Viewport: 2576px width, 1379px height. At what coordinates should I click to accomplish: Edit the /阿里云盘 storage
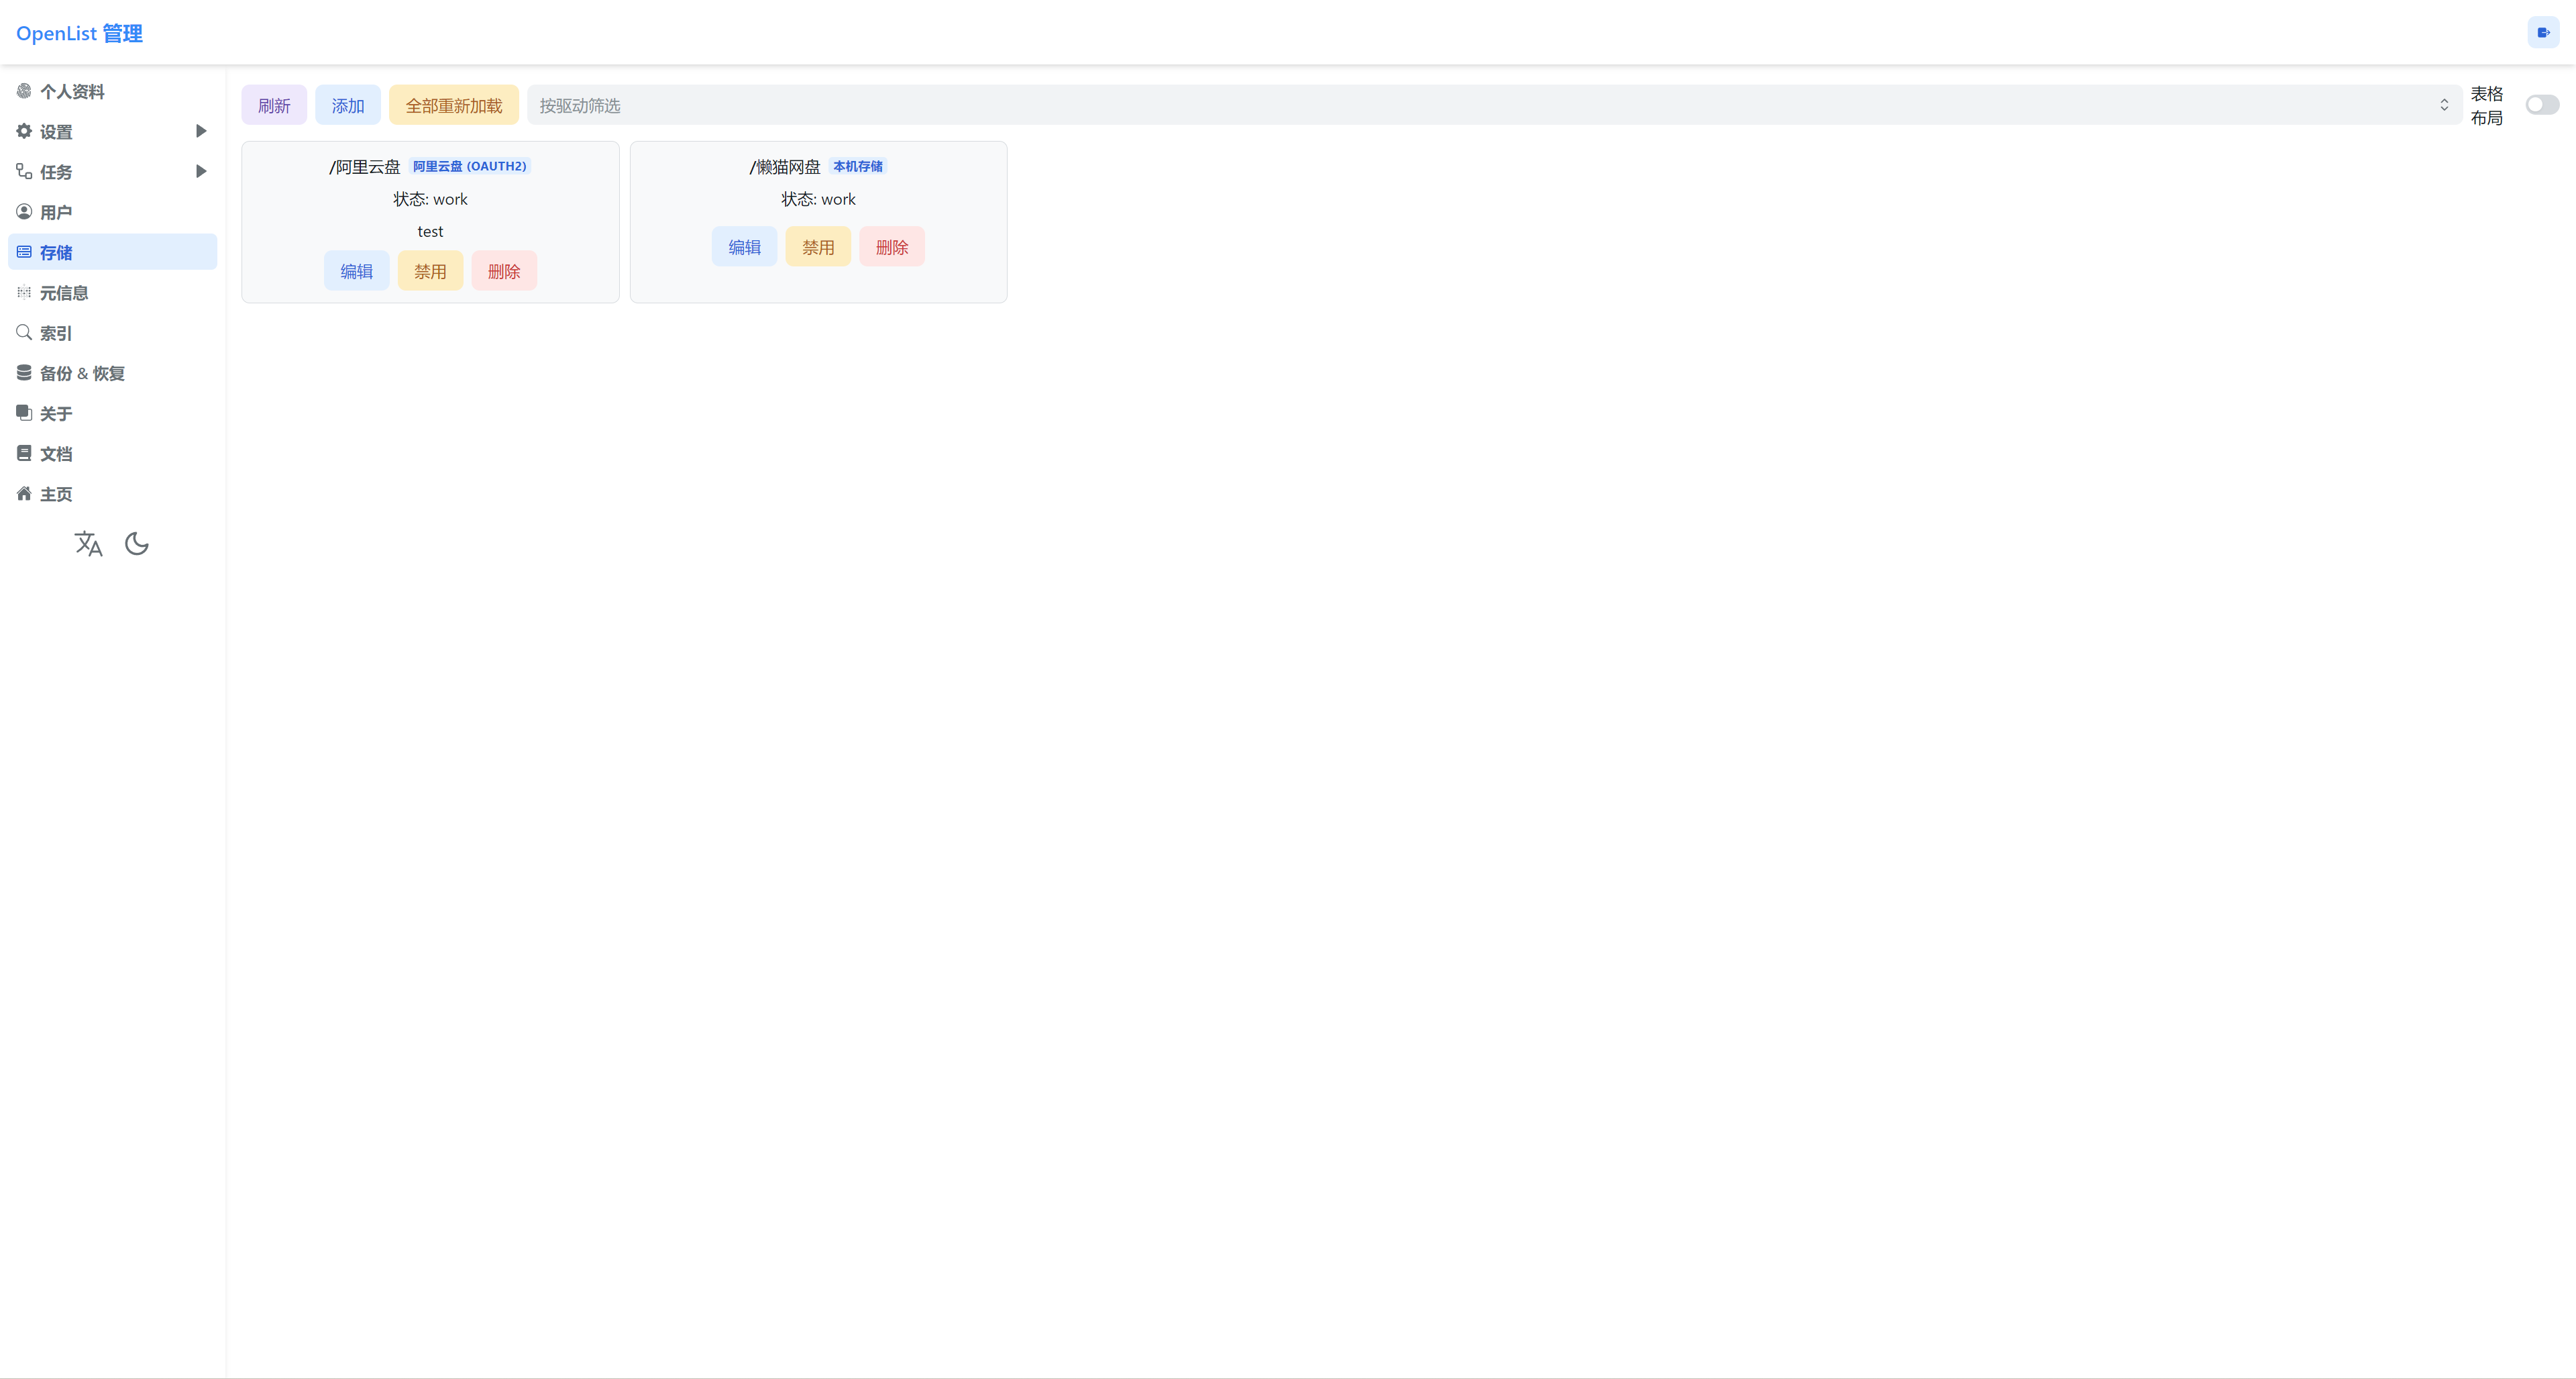[x=356, y=271]
